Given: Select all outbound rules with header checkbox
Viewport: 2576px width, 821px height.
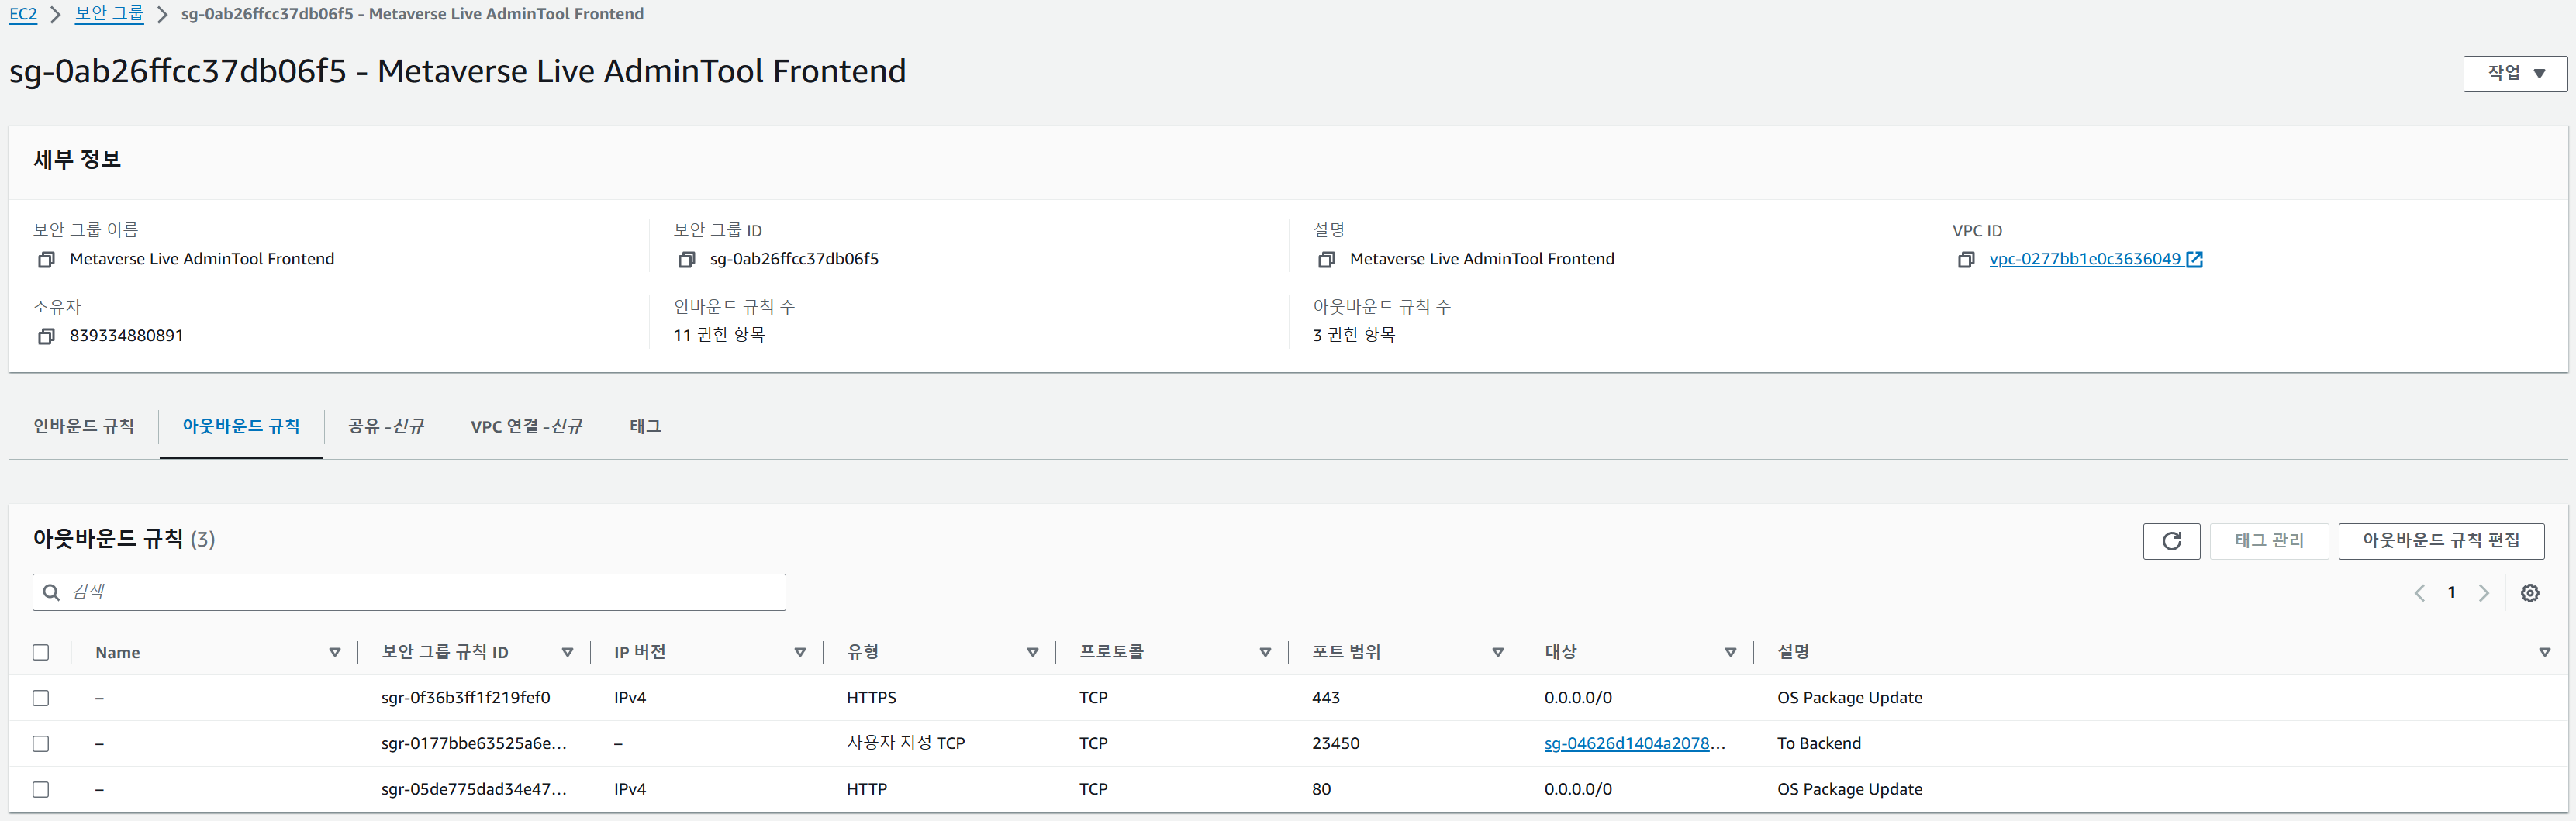Looking at the screenshot, I should pos(41,652).
